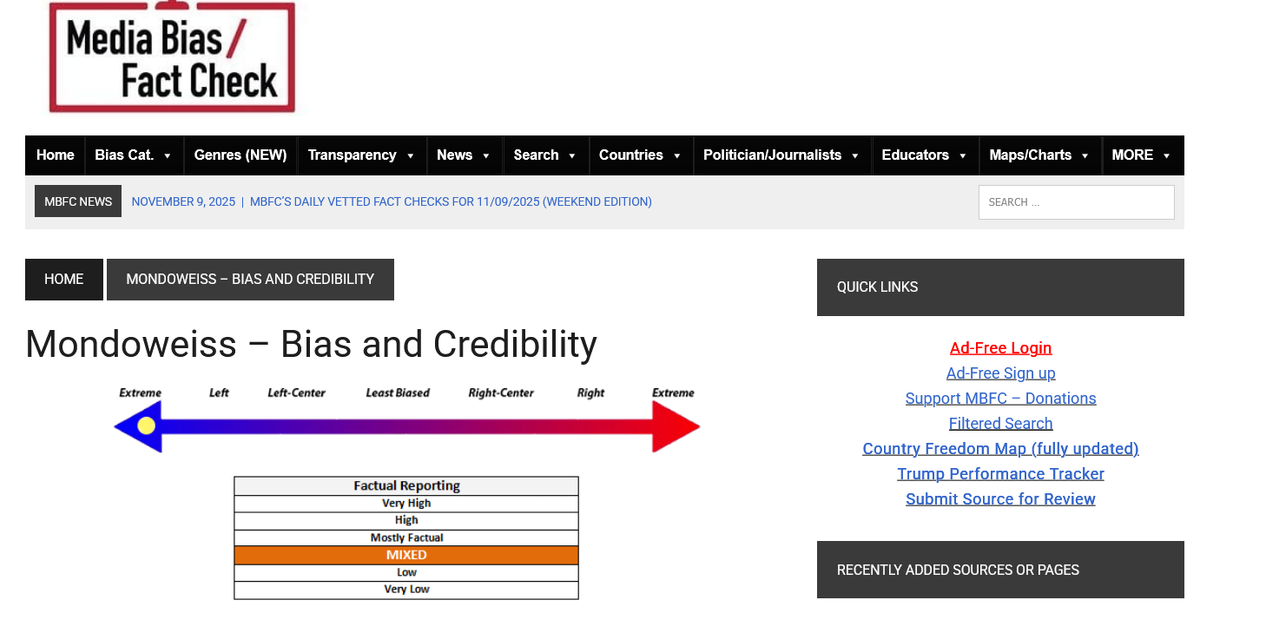Click the Mondoweiss – Bias and Credibility breadcrumb
Screen dimensions: 1279x620
250,279
